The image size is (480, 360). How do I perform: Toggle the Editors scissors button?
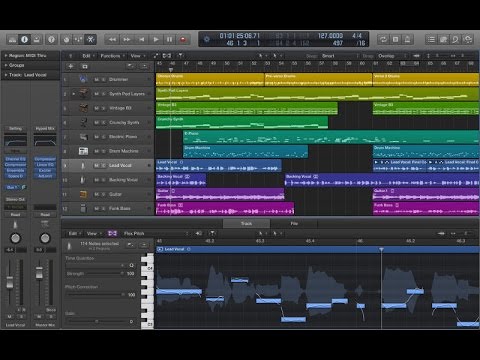pos(90,39)
